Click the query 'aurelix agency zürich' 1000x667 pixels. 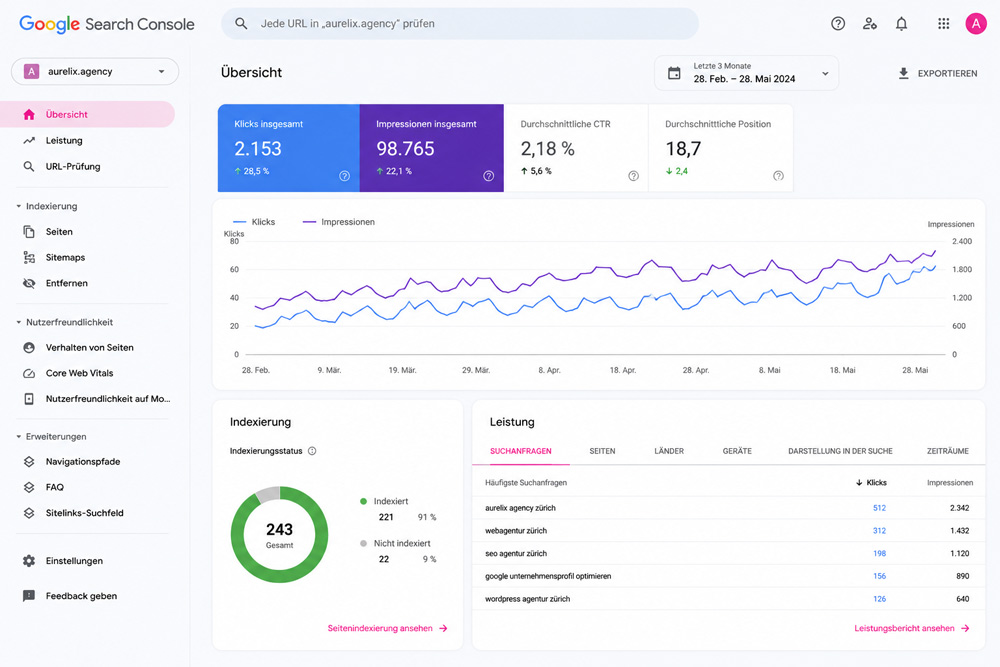[520, 508]
